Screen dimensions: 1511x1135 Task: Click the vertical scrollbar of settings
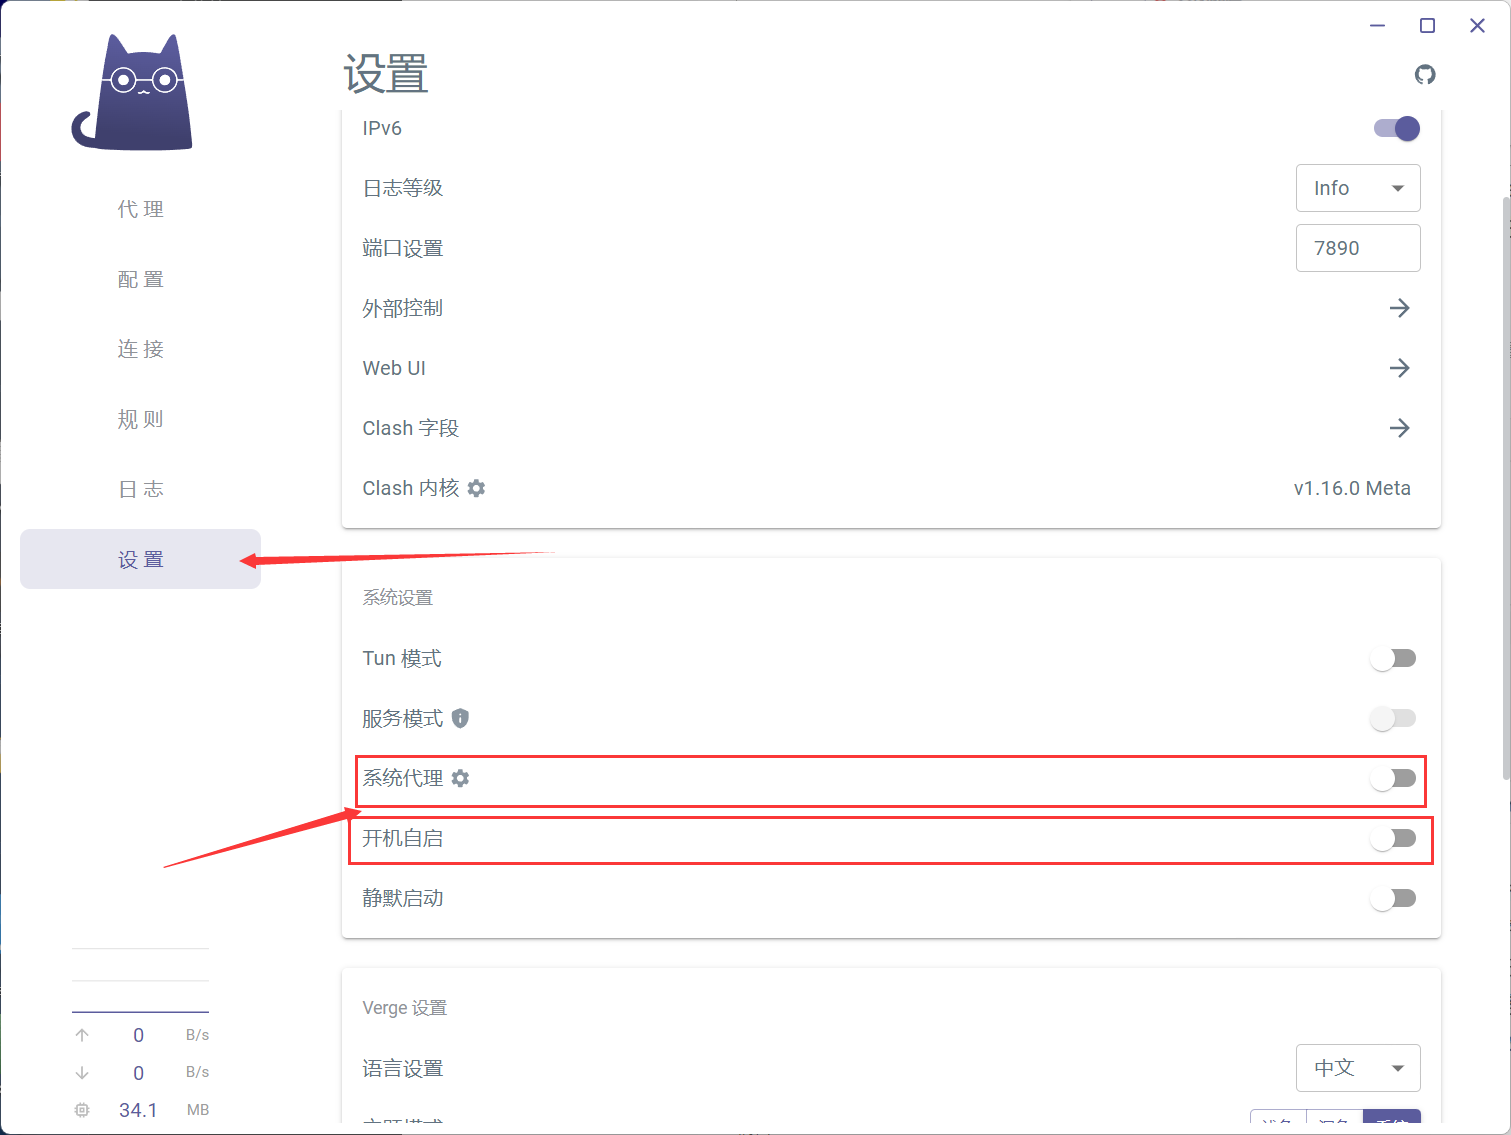point(1506,488)
